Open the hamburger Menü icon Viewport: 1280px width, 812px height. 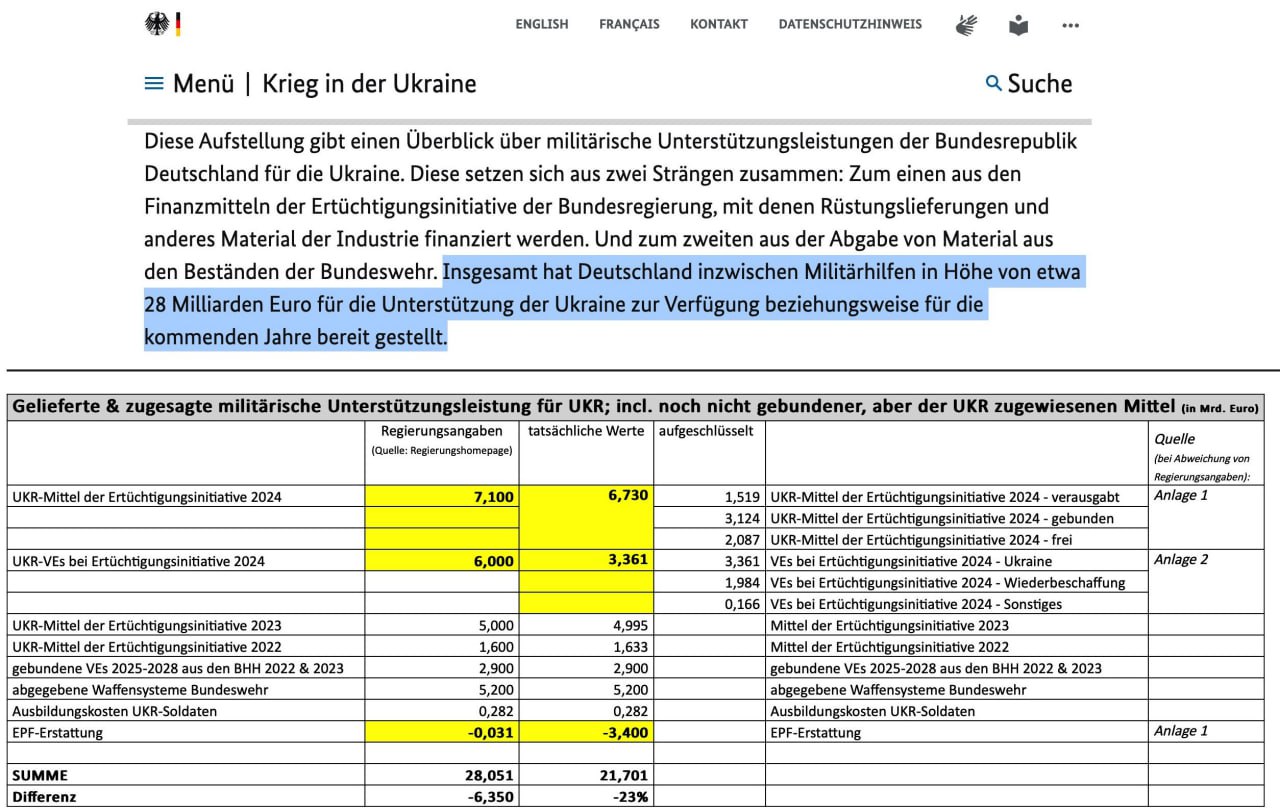(154, 84)
